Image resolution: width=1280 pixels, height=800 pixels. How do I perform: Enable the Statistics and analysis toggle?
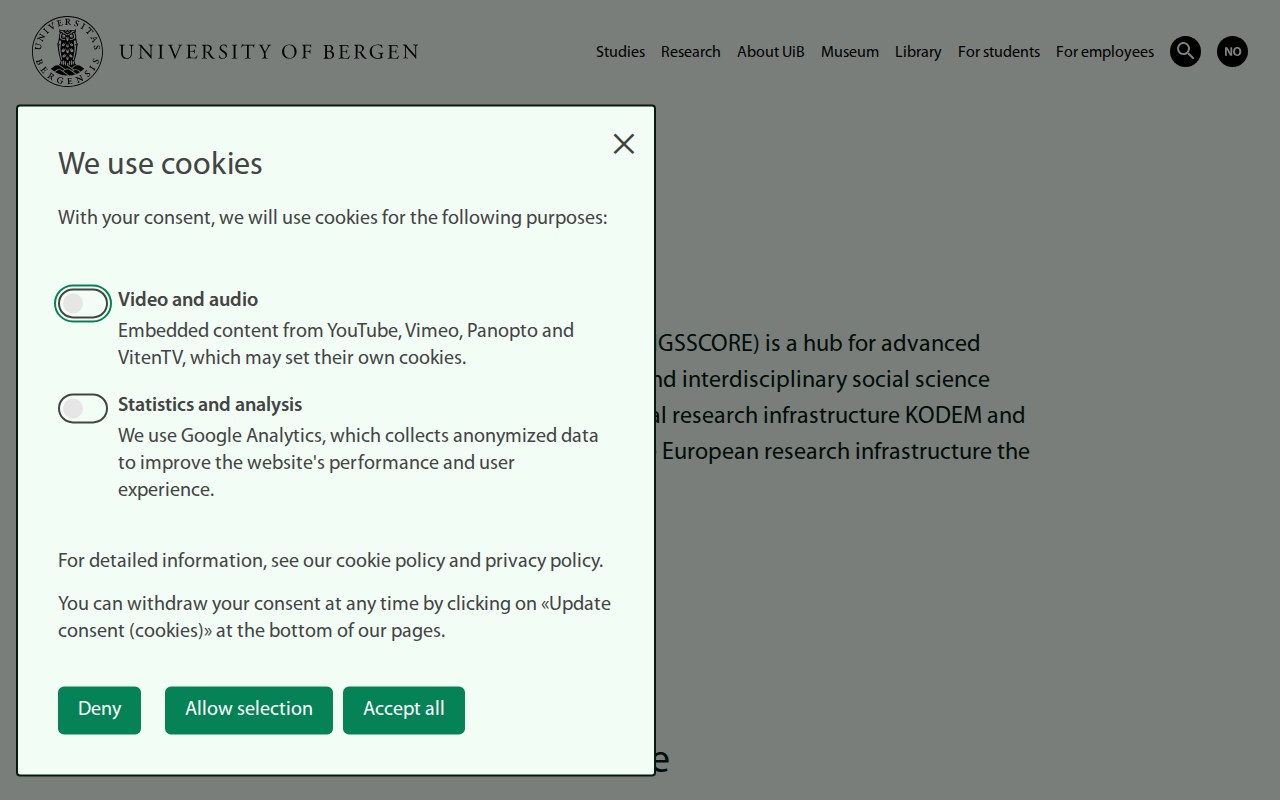point(83,408)
